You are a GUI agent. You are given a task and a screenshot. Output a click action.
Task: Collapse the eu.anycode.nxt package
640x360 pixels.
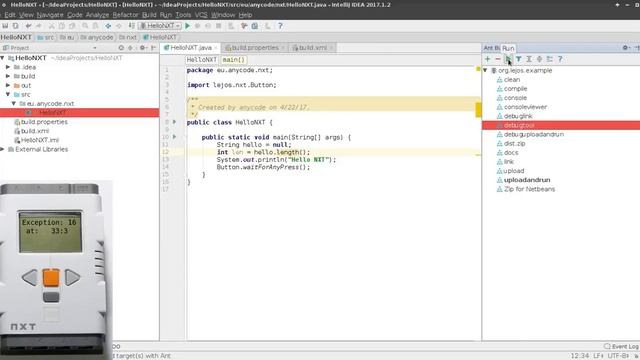[x=14, y=103]
